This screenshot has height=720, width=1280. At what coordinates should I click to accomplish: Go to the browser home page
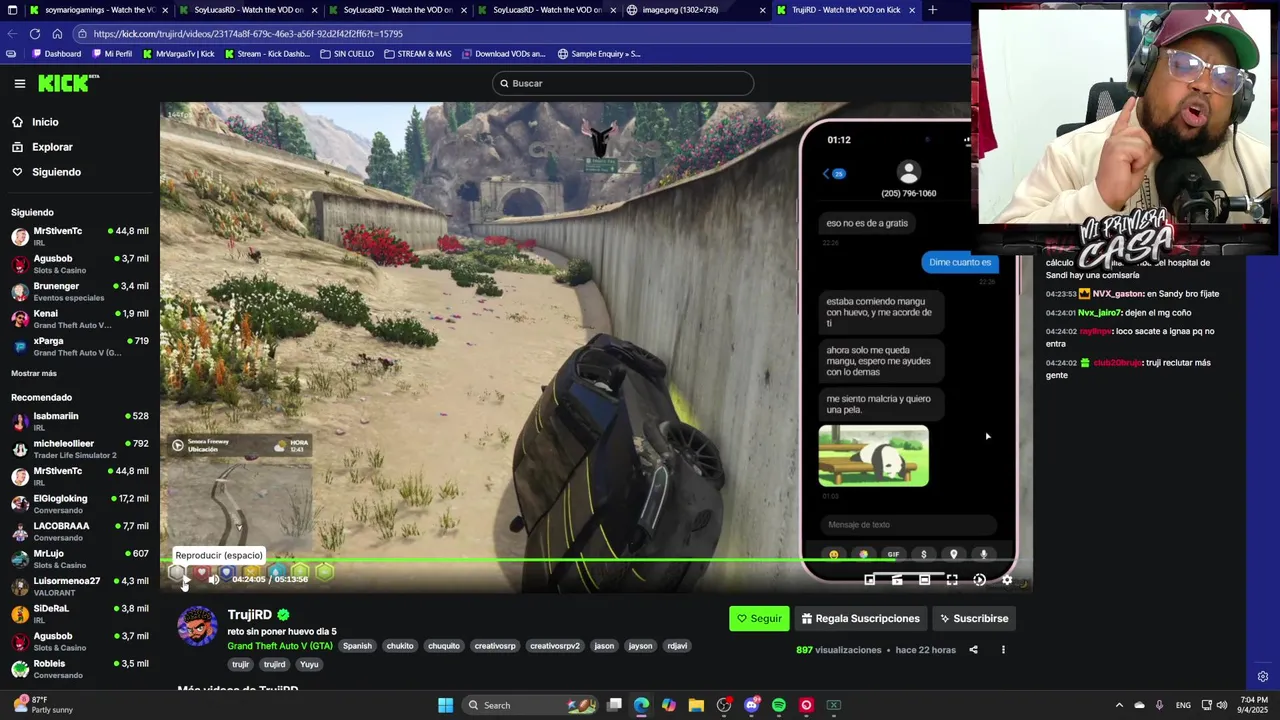click(x=57, y=34)
